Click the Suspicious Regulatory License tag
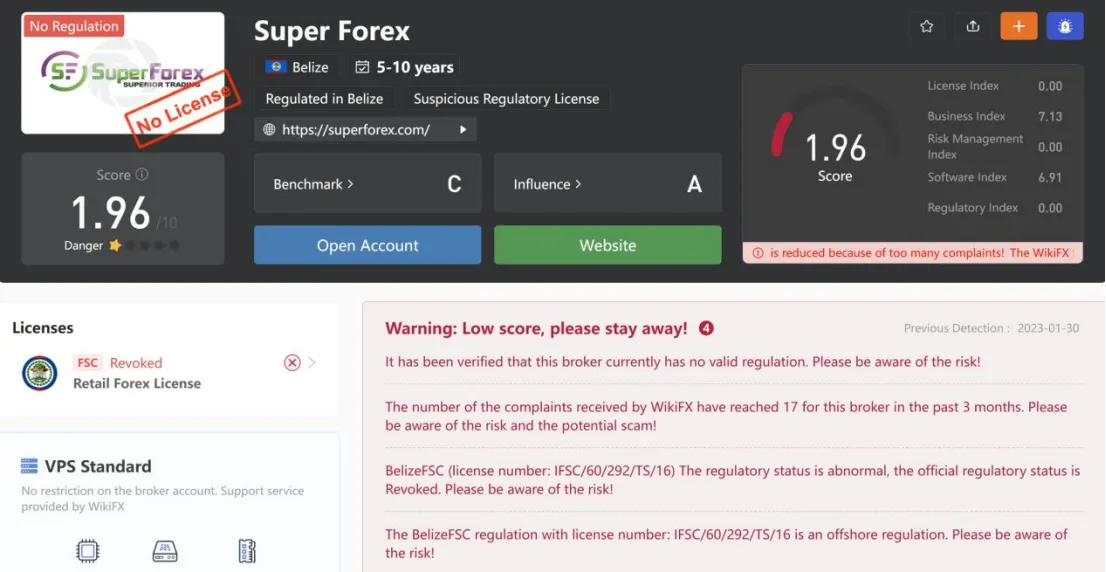Image resolution: width=1106 pixels, height=572 pixels. (x=506, y=99)
